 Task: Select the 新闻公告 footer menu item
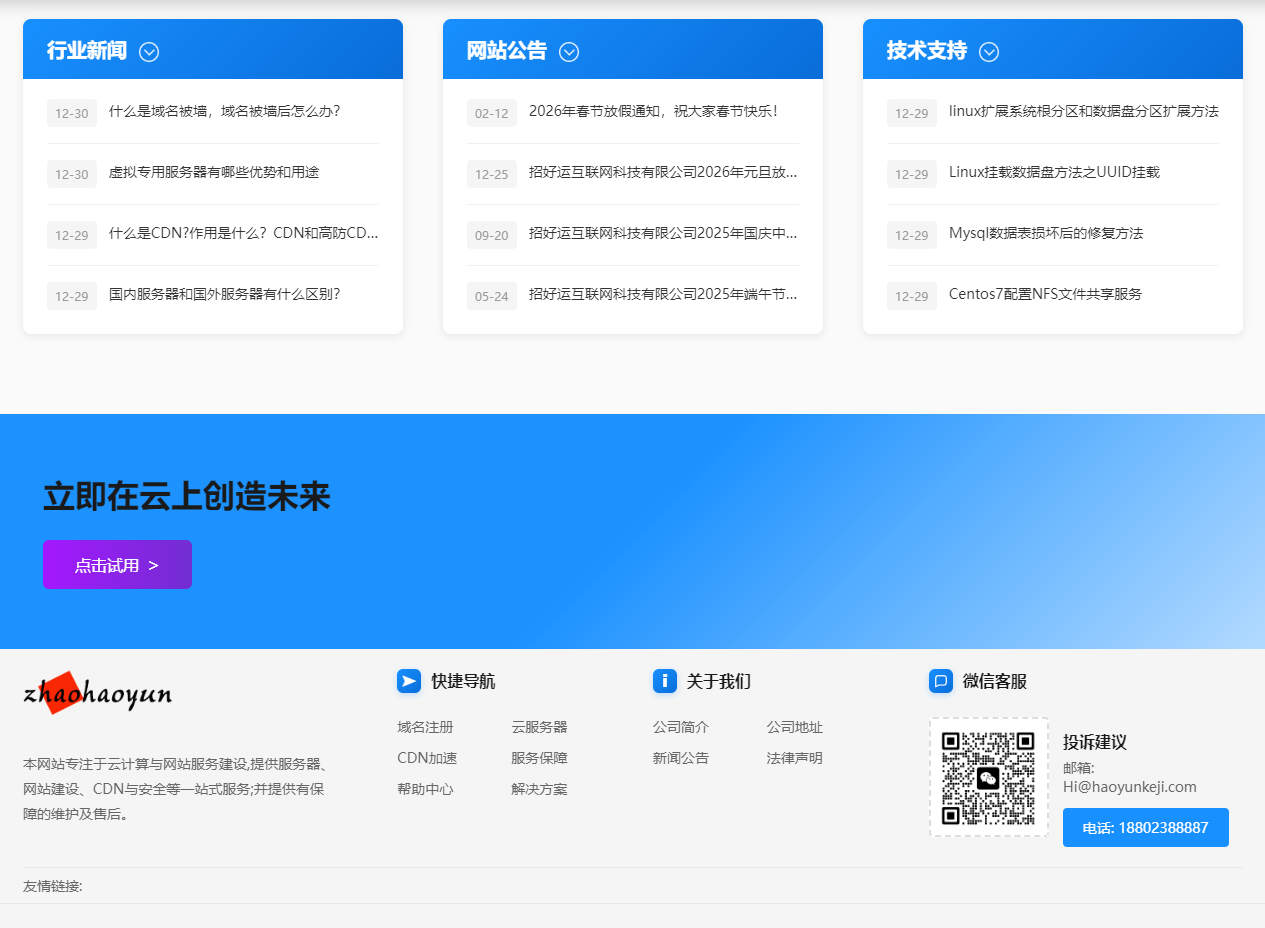point(680,758)
